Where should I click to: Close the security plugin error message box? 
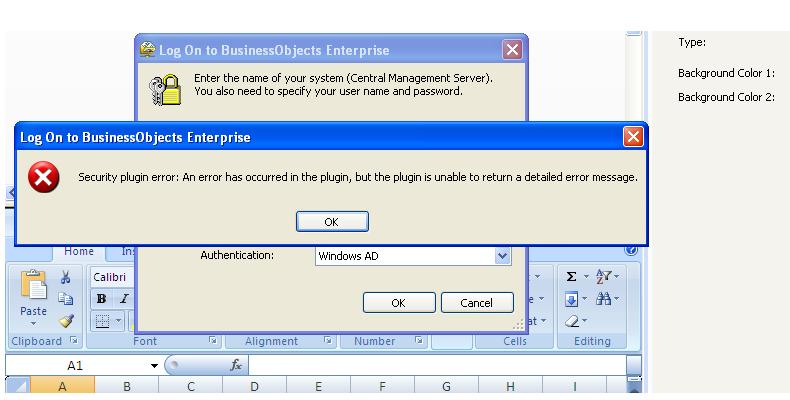pos(633,137)
